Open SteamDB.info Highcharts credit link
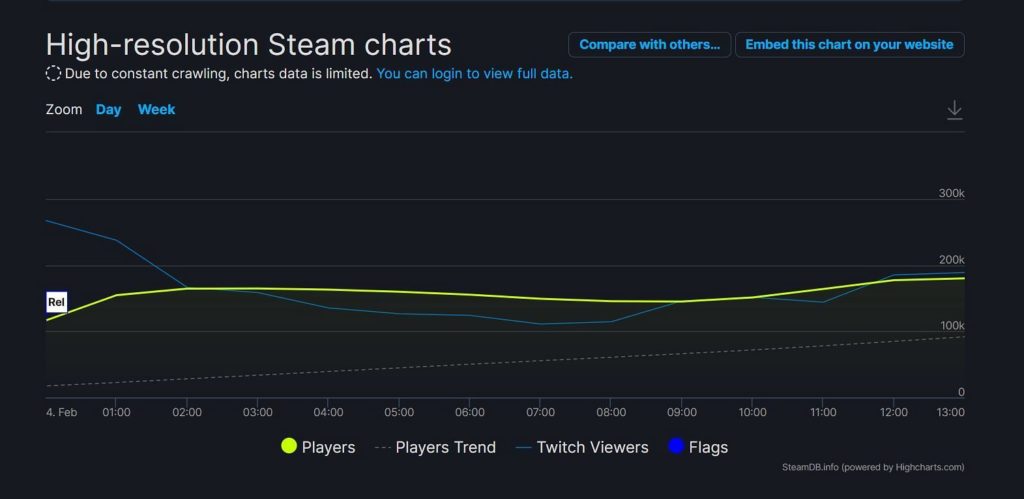Screen dimensions: 1024x499 [873, 468]
